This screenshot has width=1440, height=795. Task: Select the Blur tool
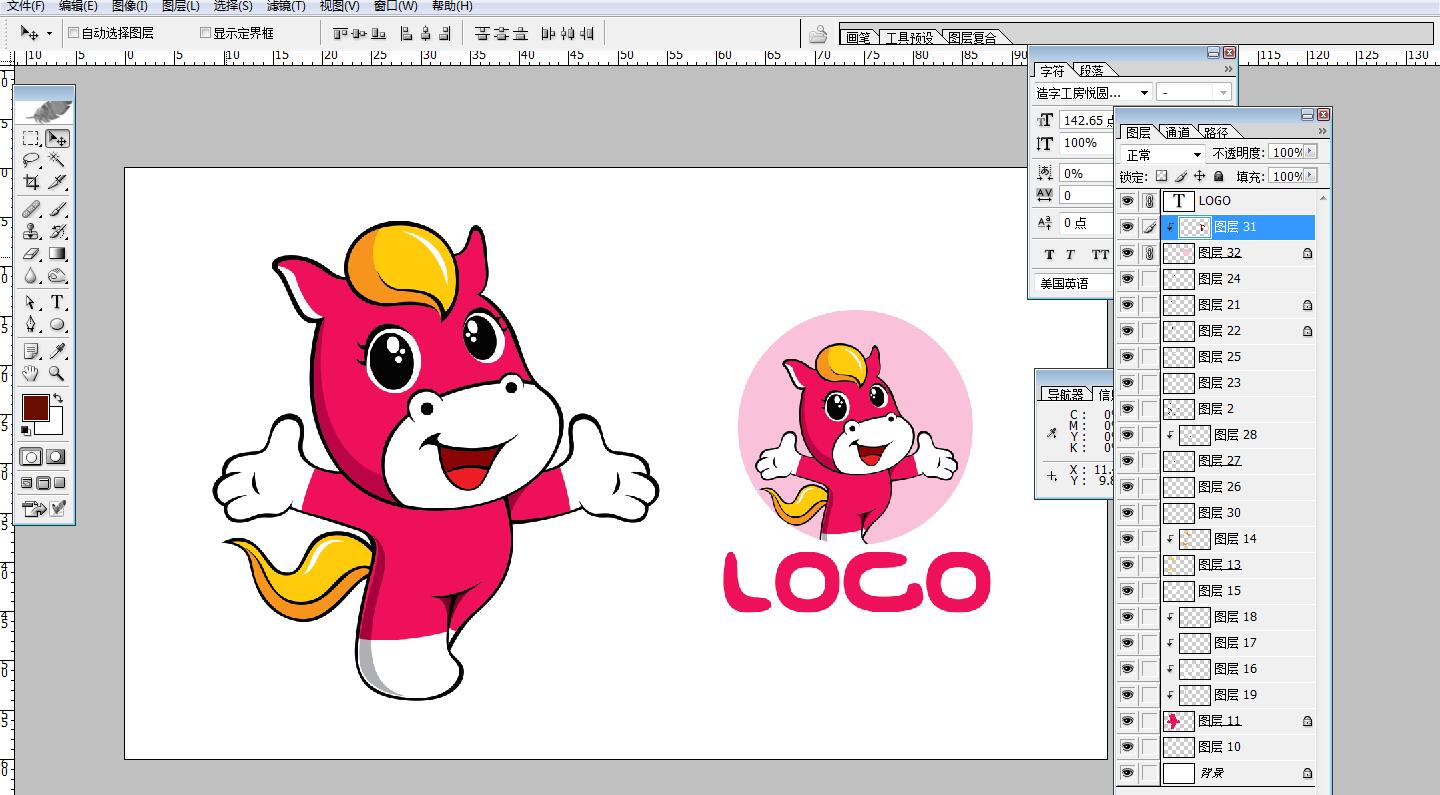coord(32,276)
